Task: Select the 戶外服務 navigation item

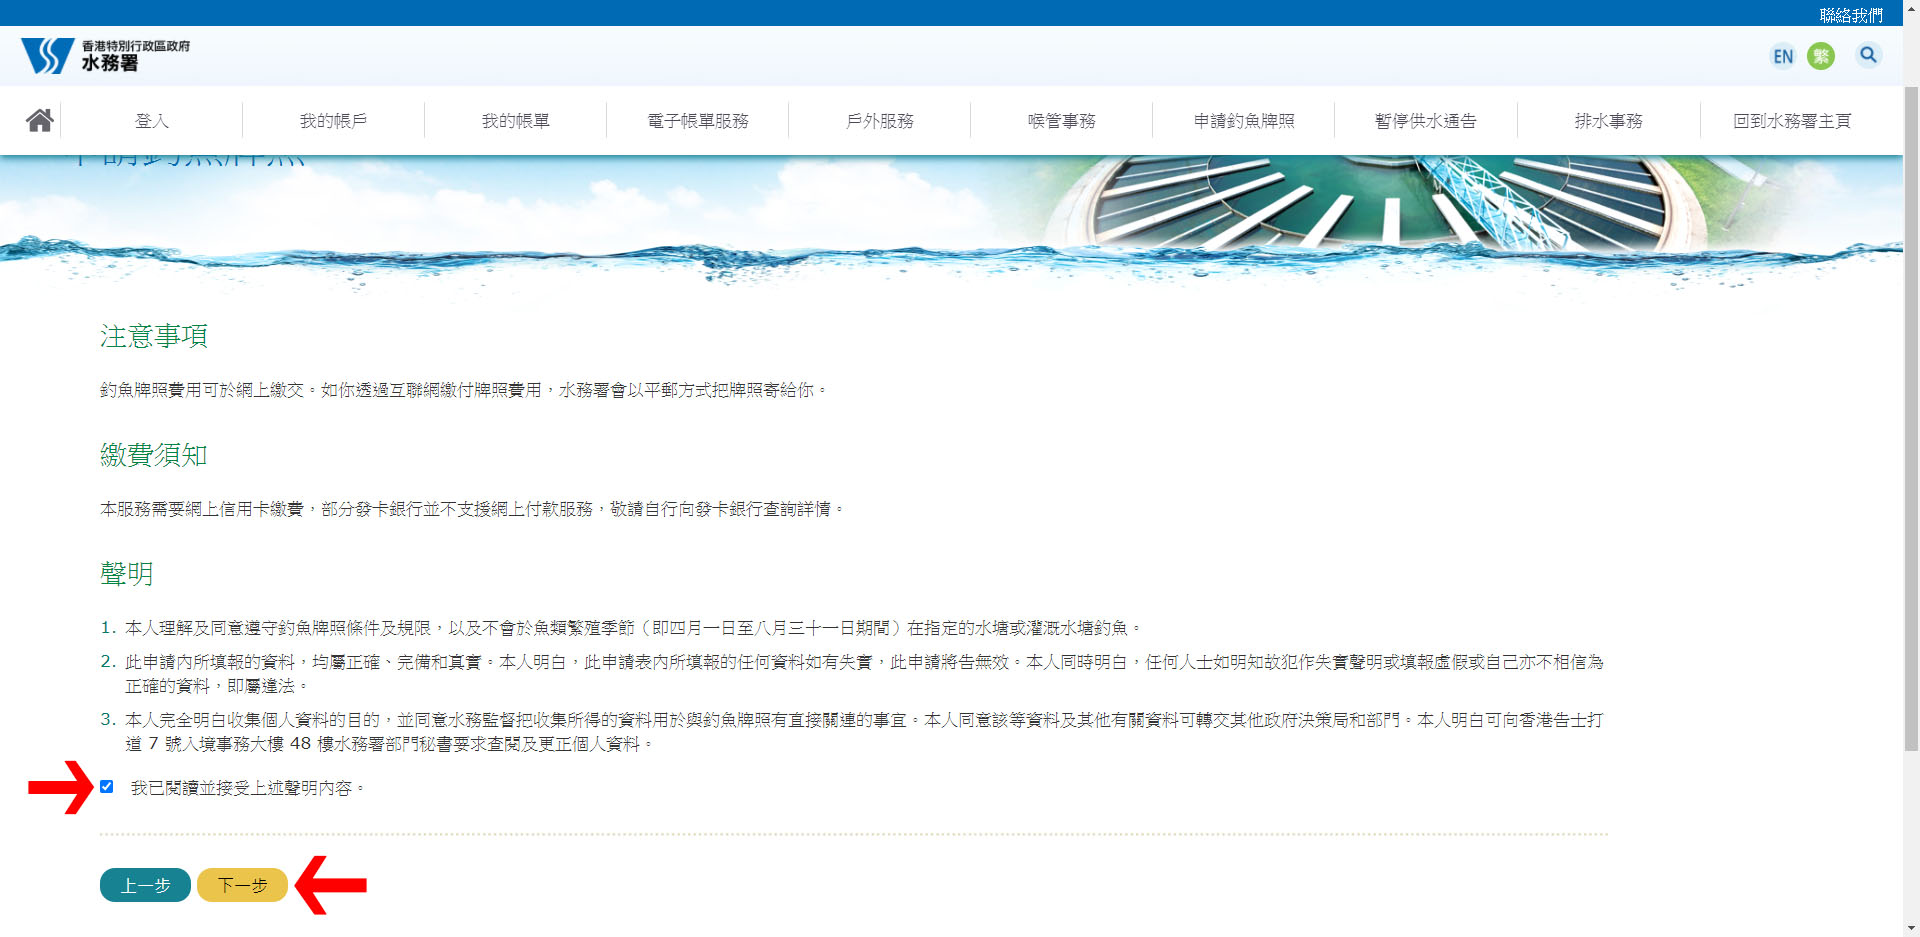Action: point(879,120)
